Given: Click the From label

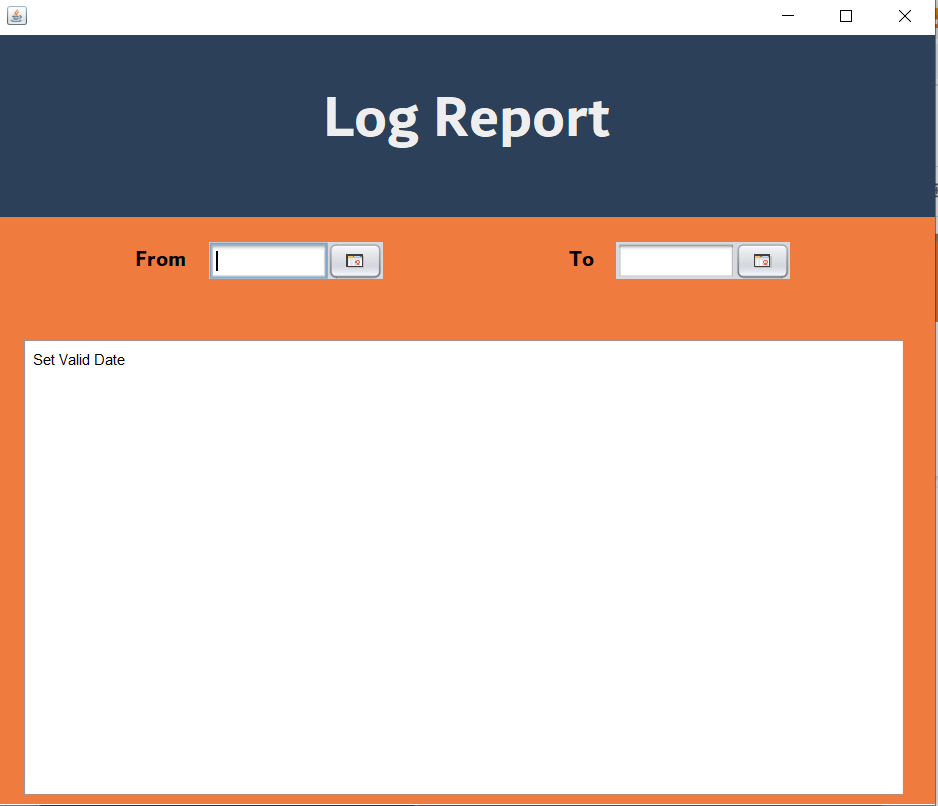Looking at the screenshot, I should 160,259.
